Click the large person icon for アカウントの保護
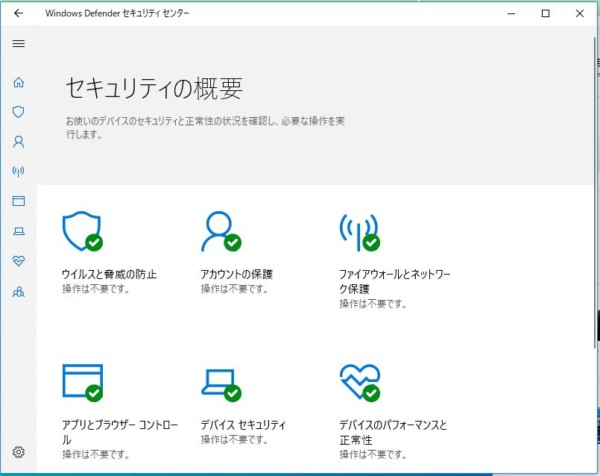Screen dimensions: 600x476 click(x=221, y=231)
